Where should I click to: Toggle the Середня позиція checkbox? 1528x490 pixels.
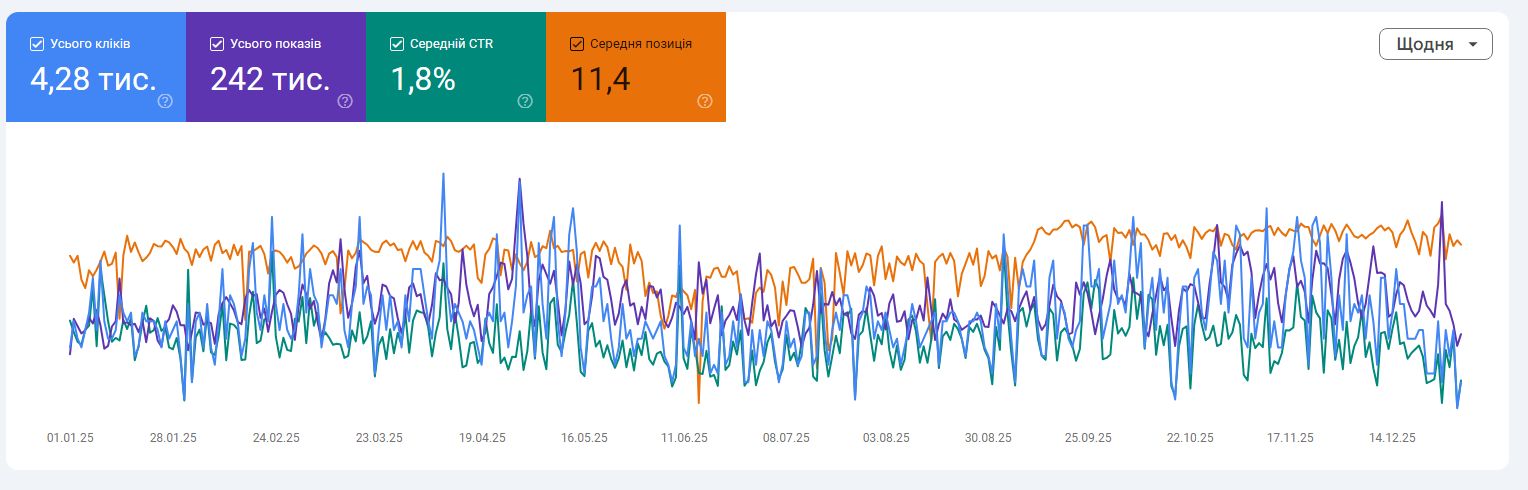pos(577,44)
